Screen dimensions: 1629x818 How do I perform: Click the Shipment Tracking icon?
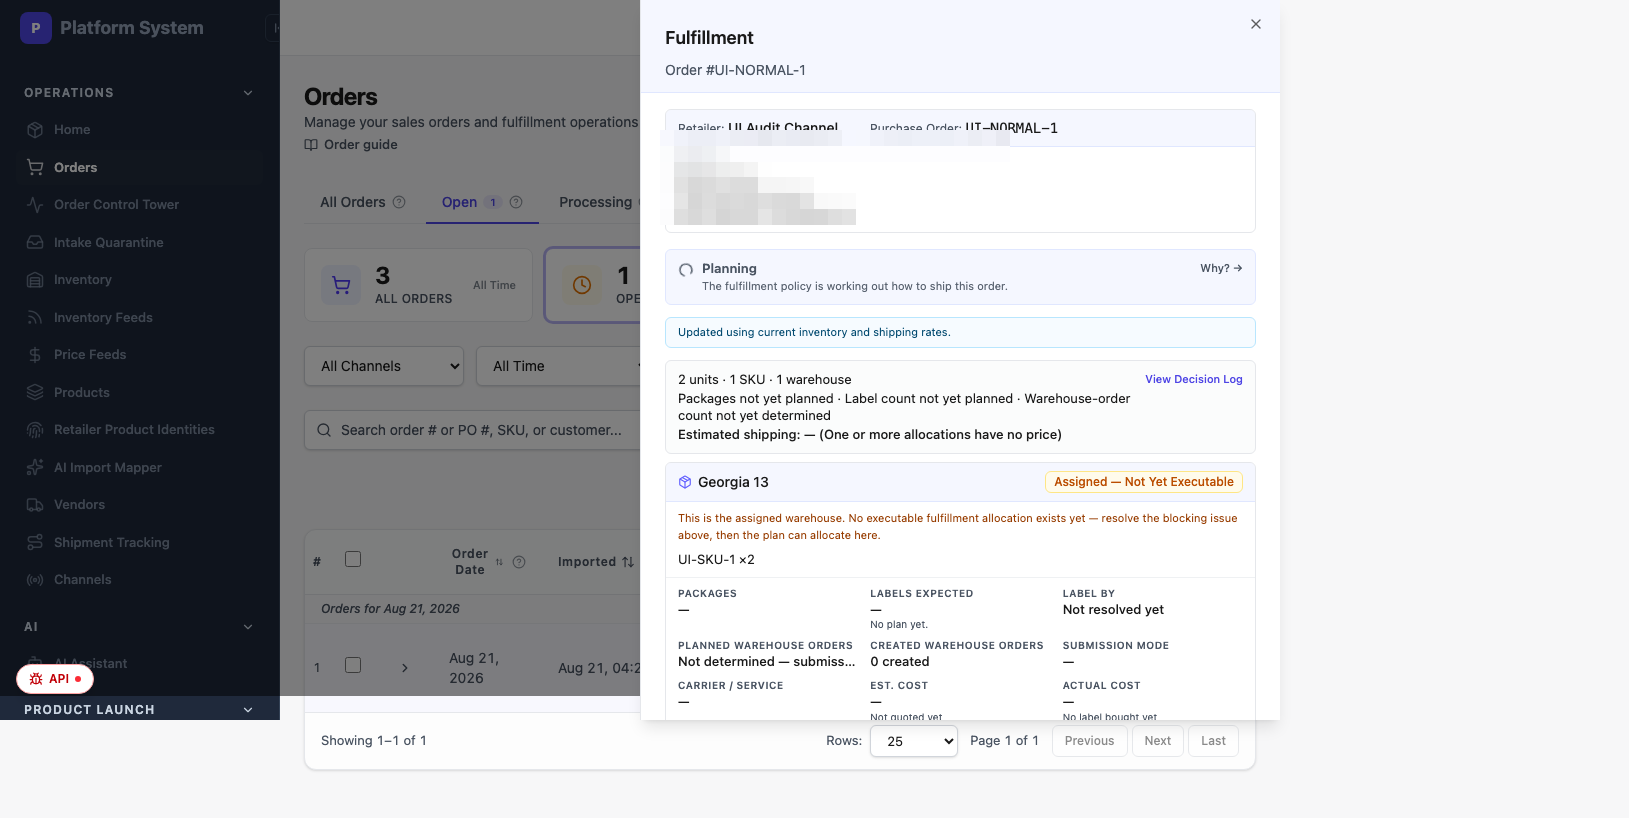(x=35, y=542)
